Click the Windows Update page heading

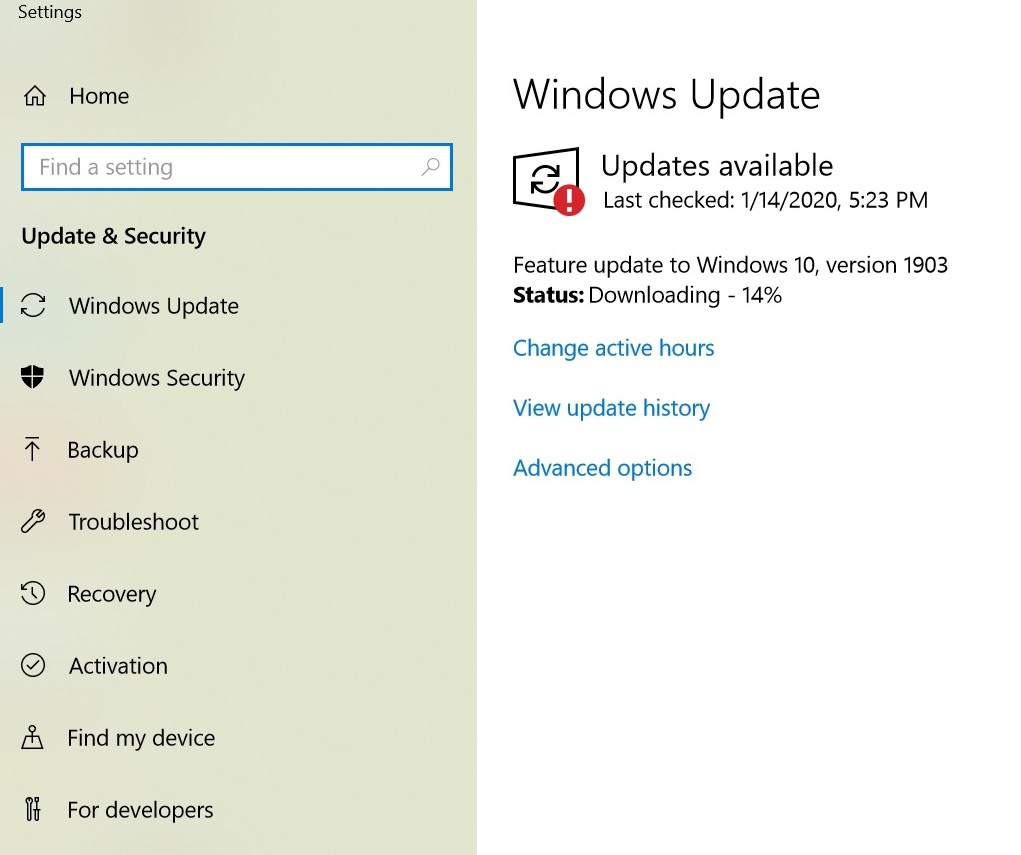[x=666, y=94]
